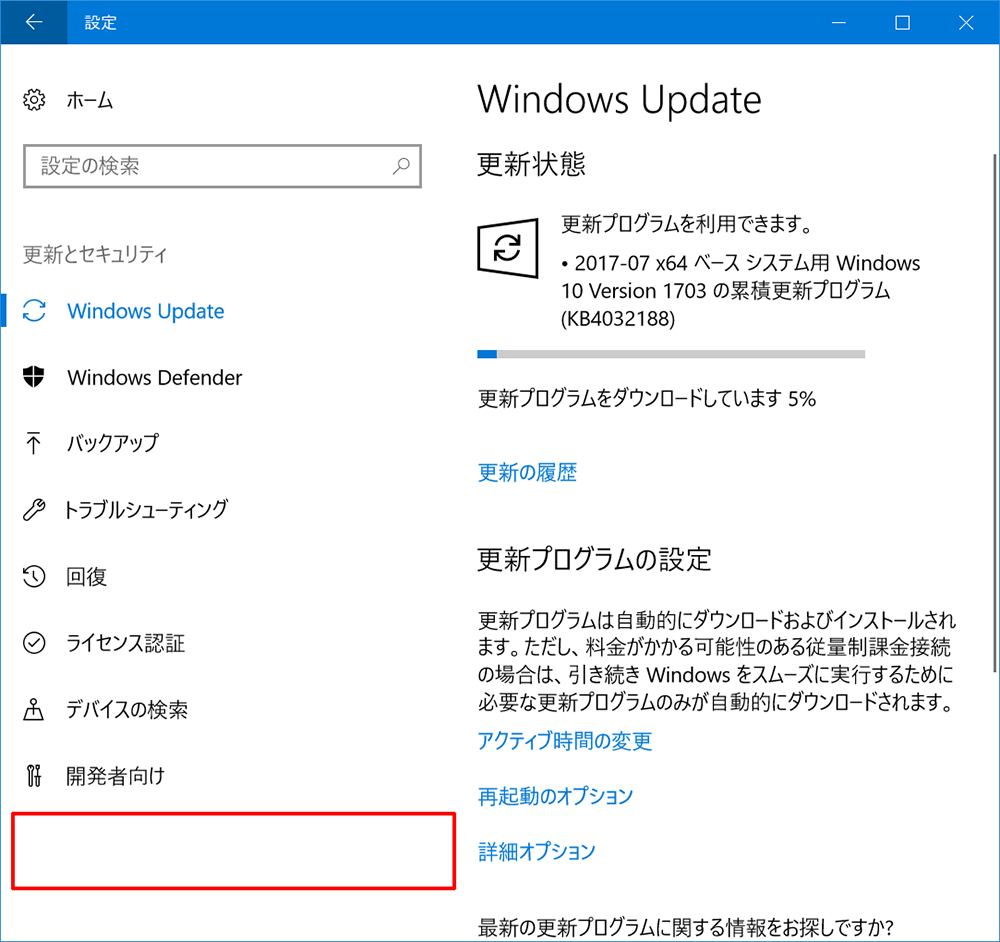Click the home gear icon
Viewport: 1000px width, 942px height.
pos(34,99)
